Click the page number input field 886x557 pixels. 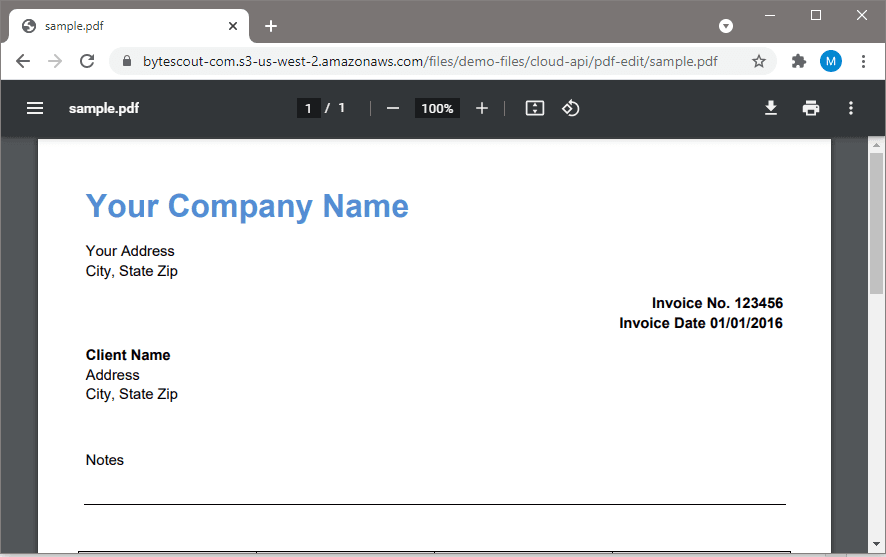click(308, 108)
